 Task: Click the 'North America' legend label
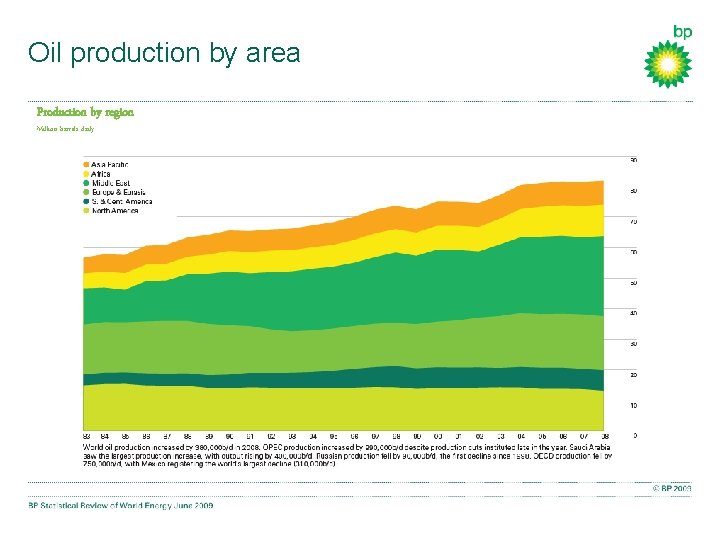click(115, 211)
